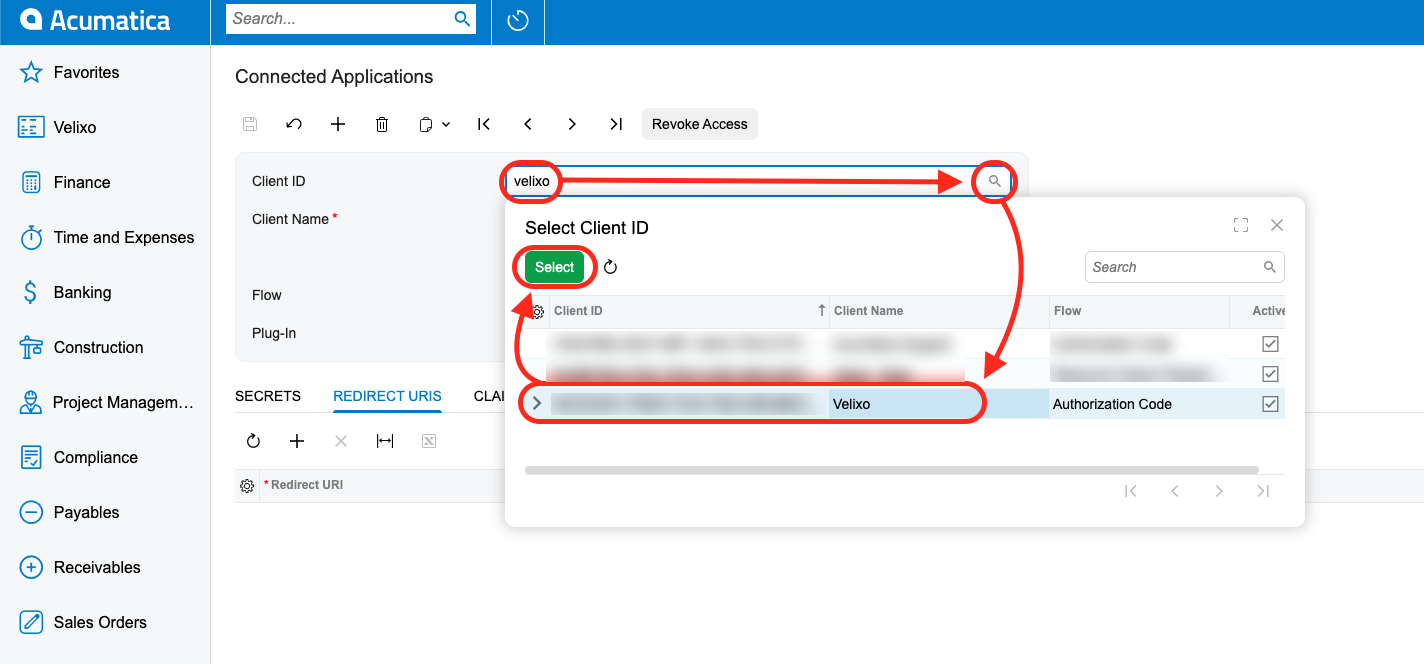1424x664 pixels.
Task: Open the Payables workspace
Action: [86, 513]
